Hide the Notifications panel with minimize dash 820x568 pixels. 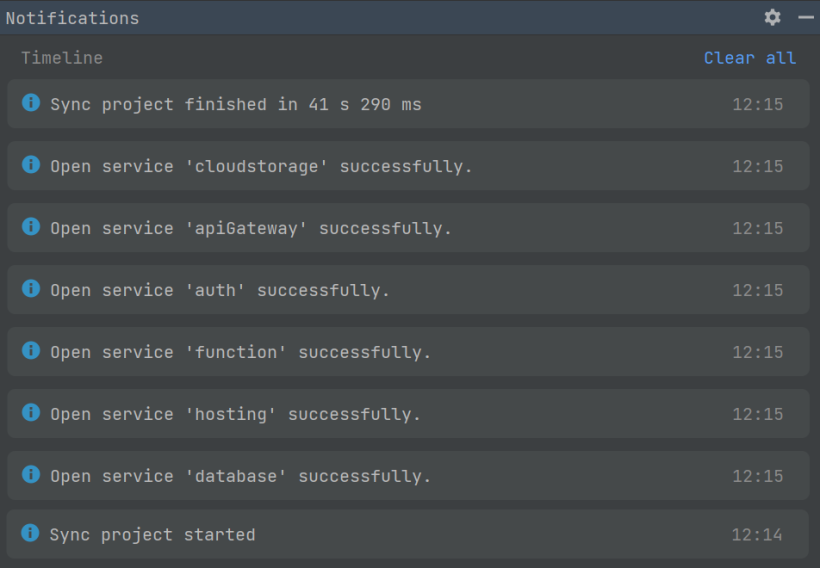[806, 18]
